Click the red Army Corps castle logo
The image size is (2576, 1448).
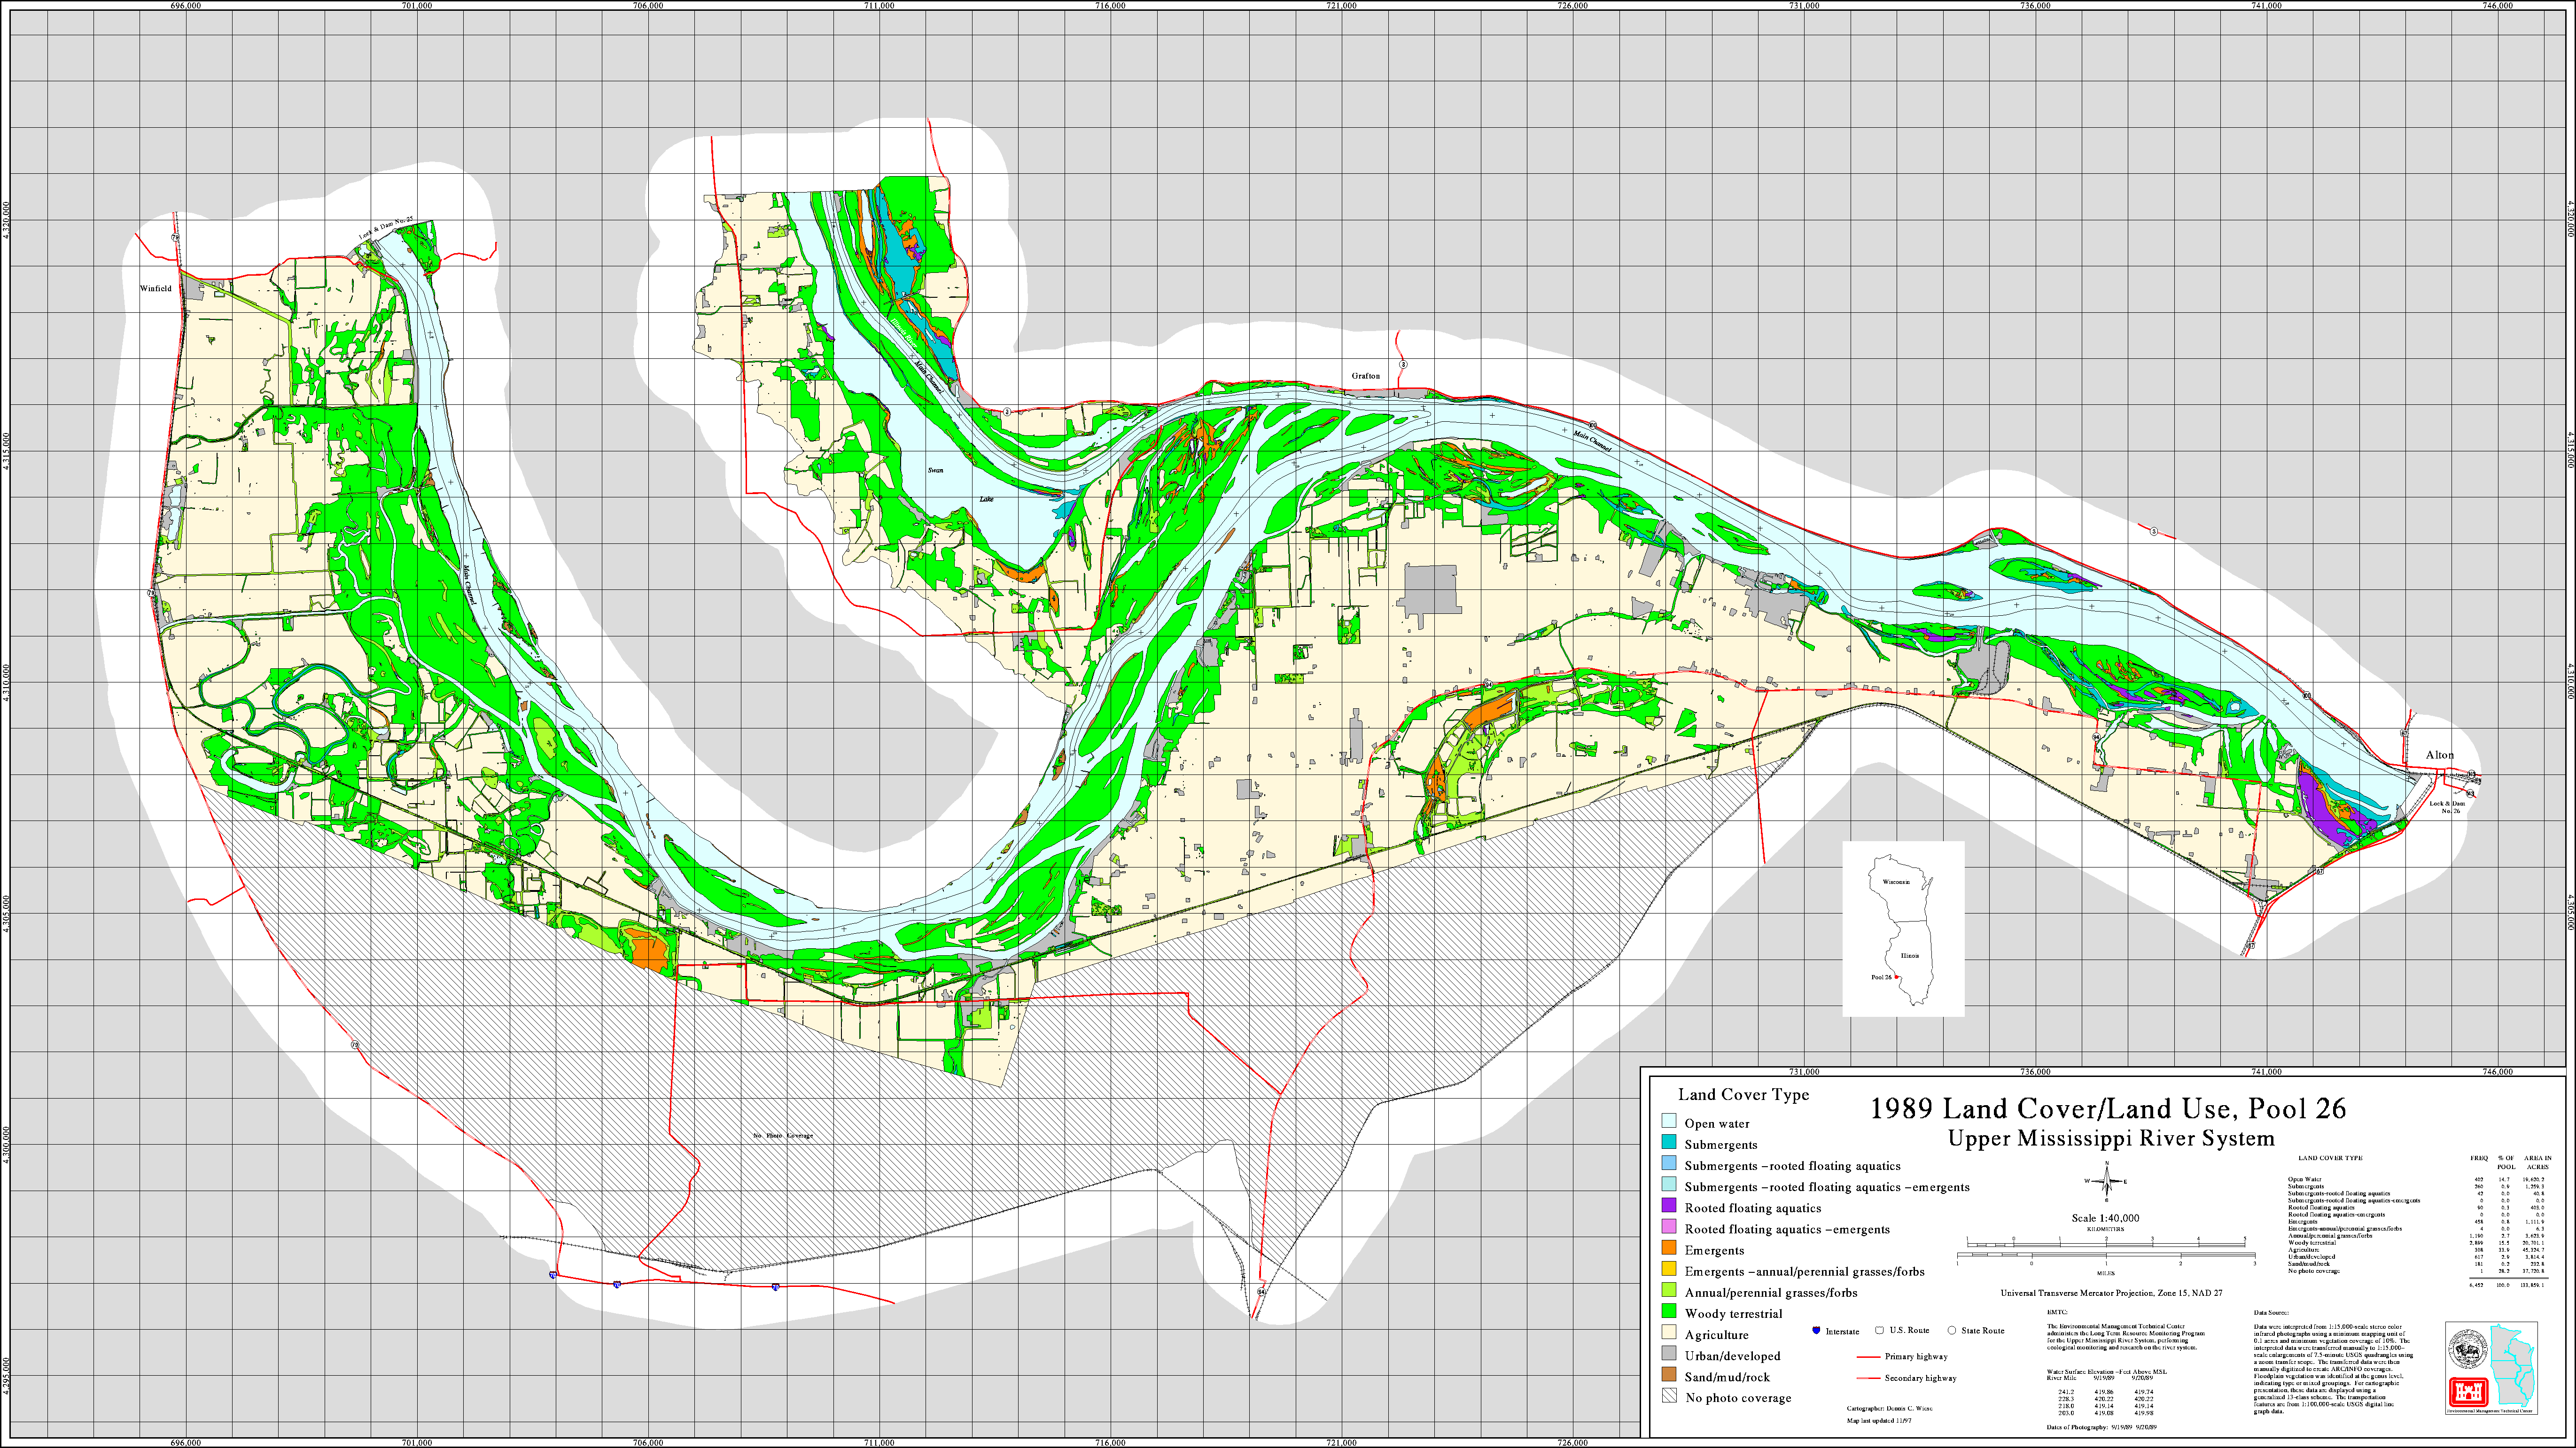point(2468,1392)
